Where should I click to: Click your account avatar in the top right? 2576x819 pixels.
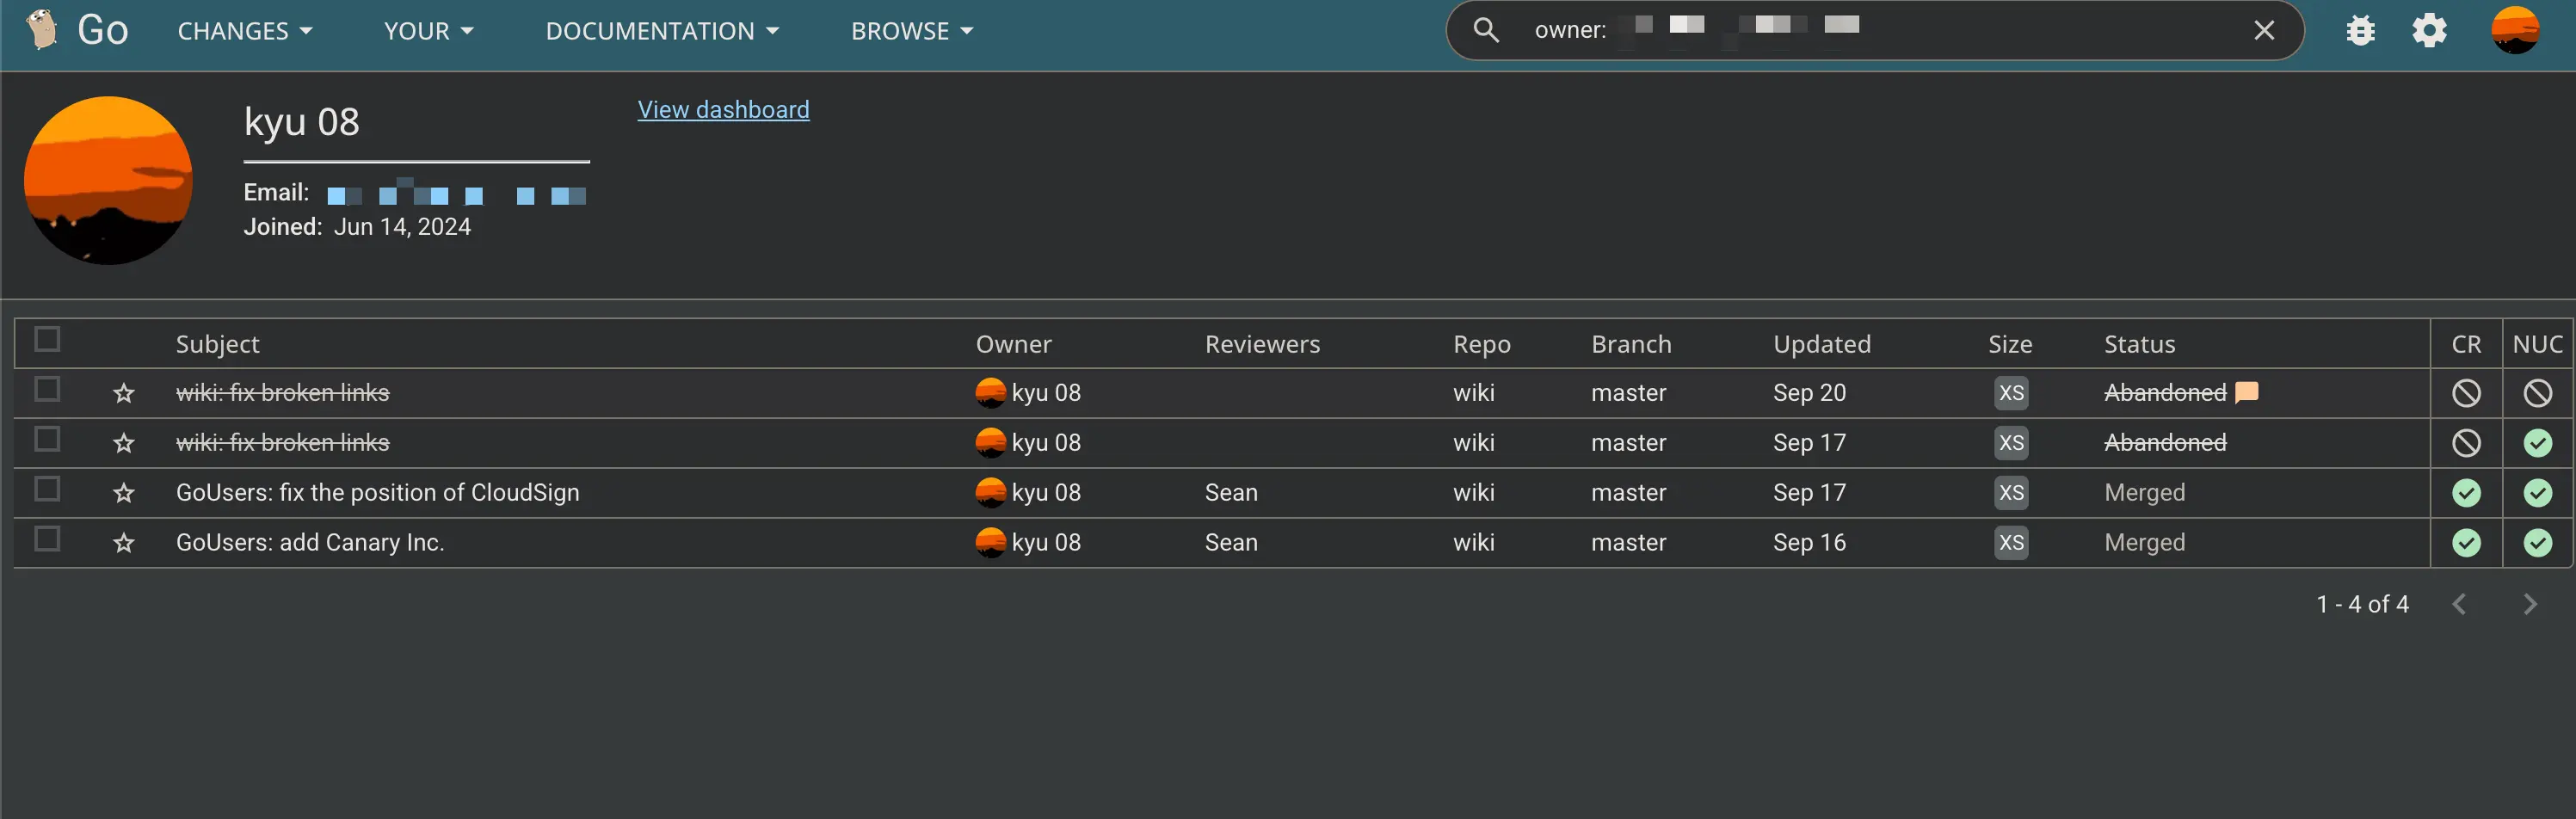coord(2516,29)
